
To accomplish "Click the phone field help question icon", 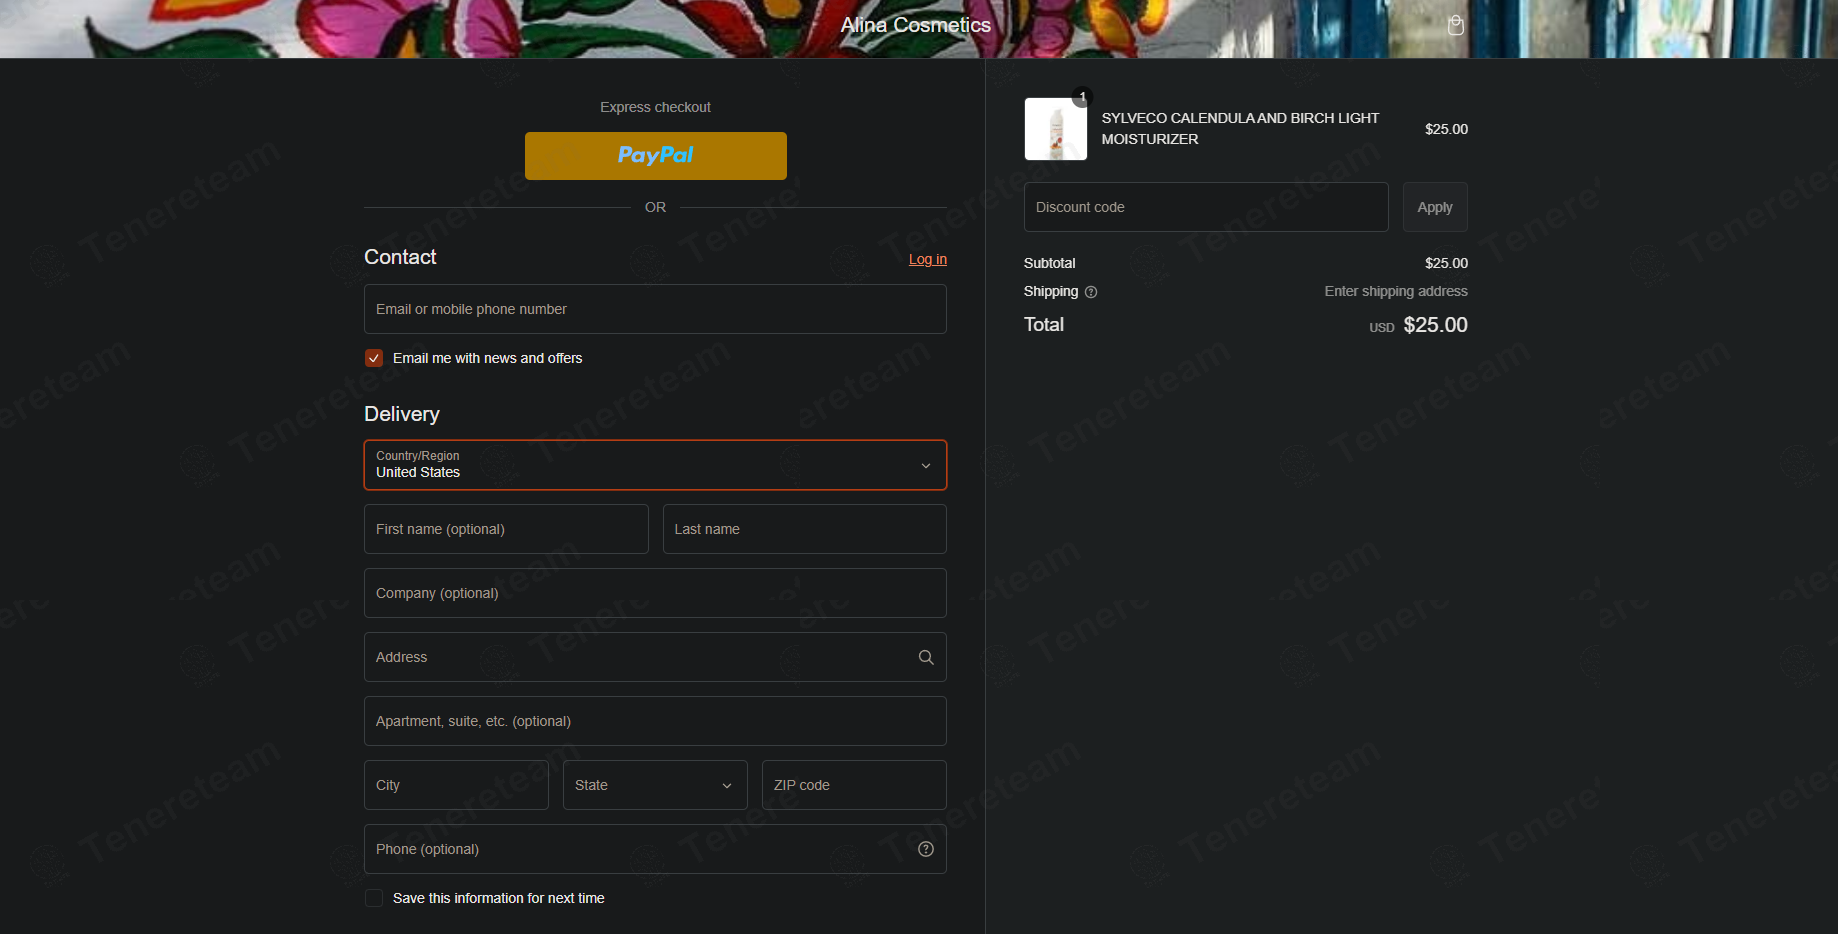I will pos(926,849).
